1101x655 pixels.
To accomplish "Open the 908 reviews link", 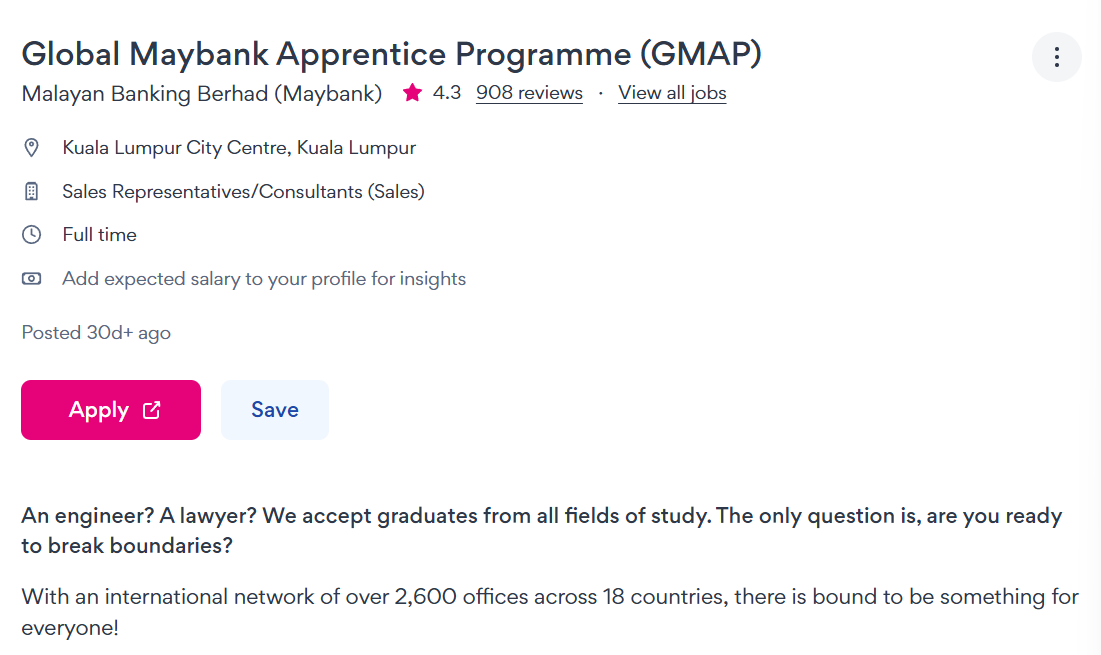I will point(529,92).
